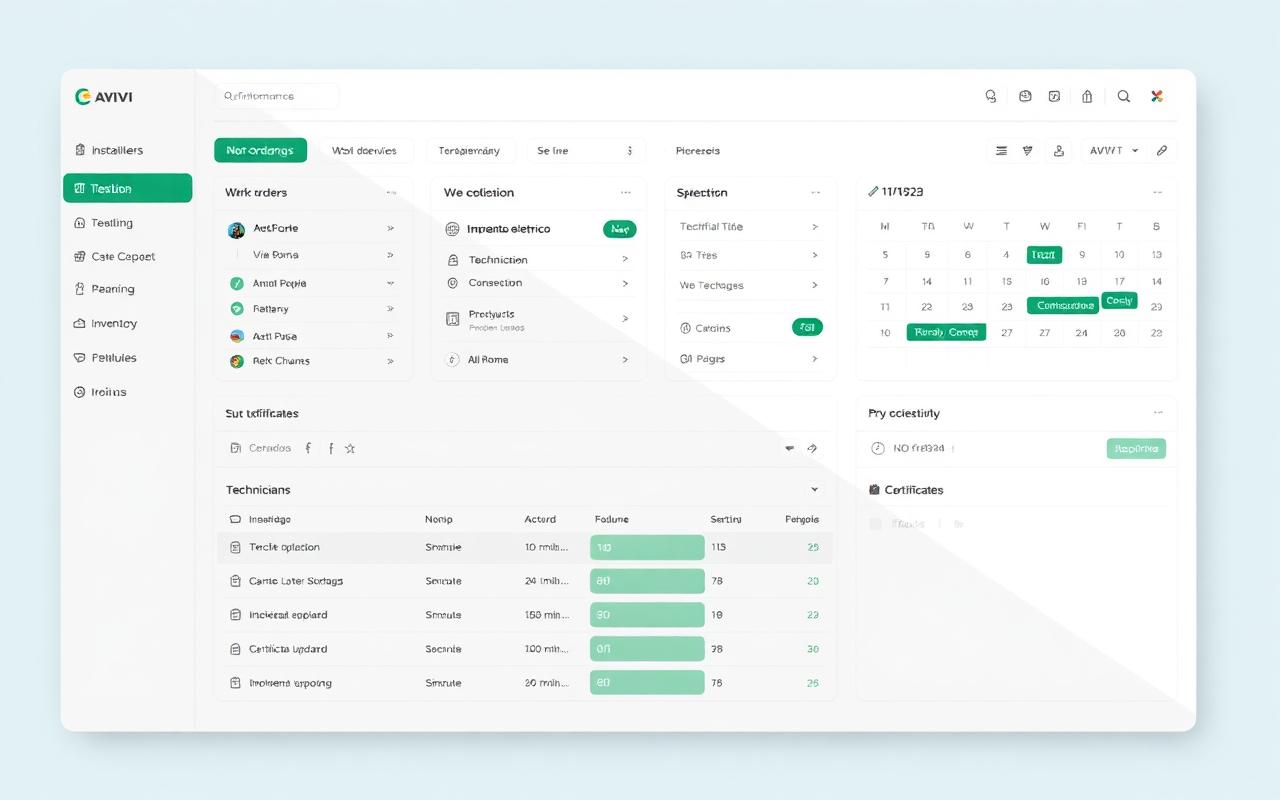Click the magnifier search icon in top bar
Viewport: 1280px width, 800px height.
[1124, 97]
